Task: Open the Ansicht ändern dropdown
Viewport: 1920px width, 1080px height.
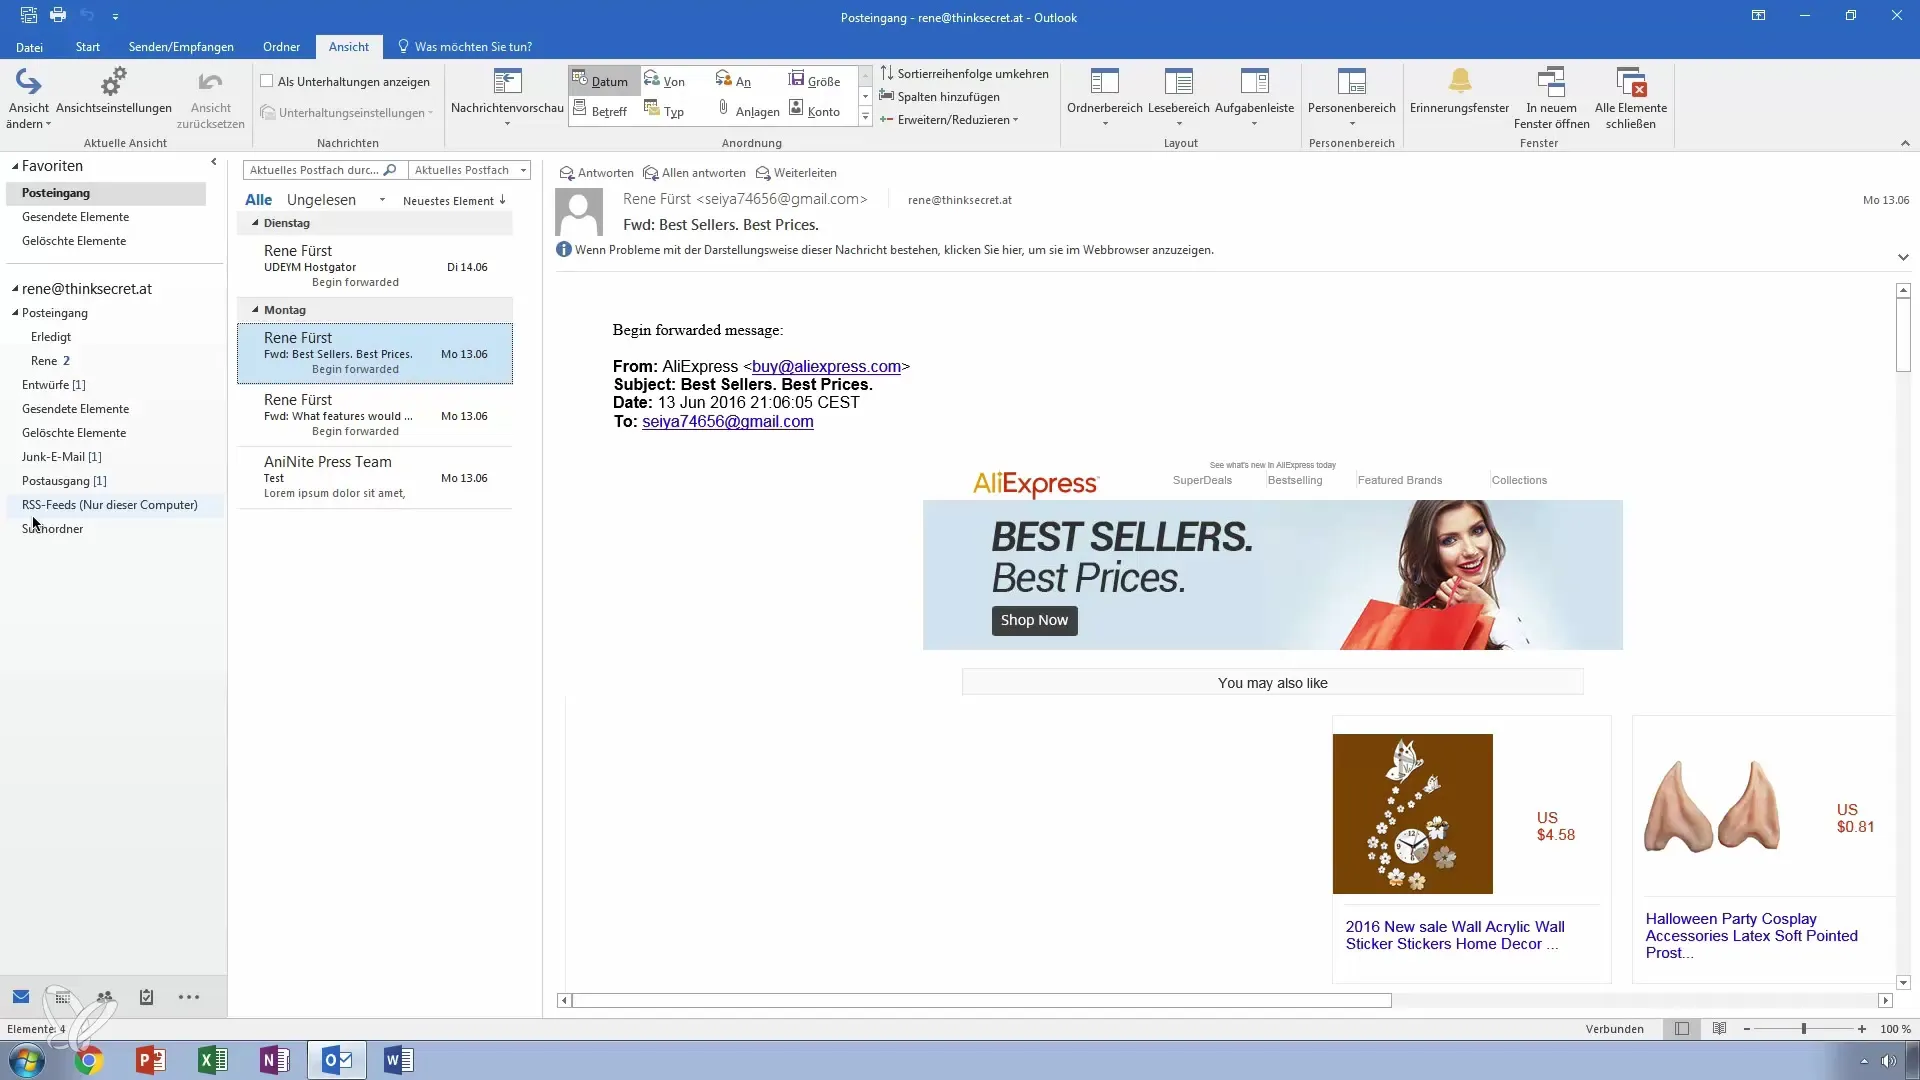Action: [28, 99]
